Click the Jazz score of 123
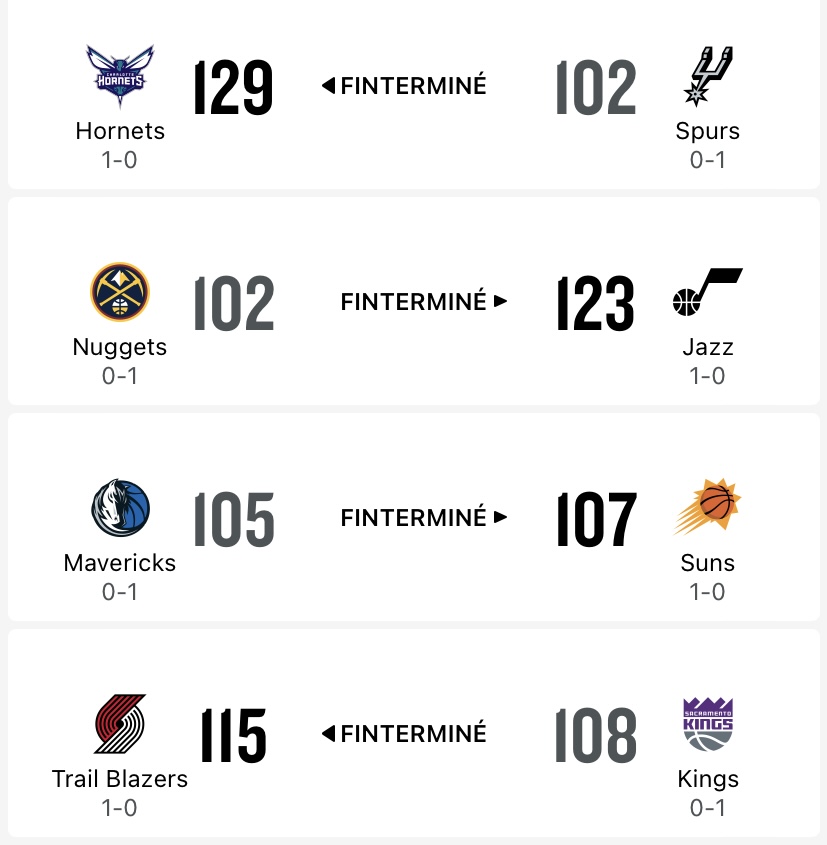This screenshot has width=827, height=845. (595, 303)
